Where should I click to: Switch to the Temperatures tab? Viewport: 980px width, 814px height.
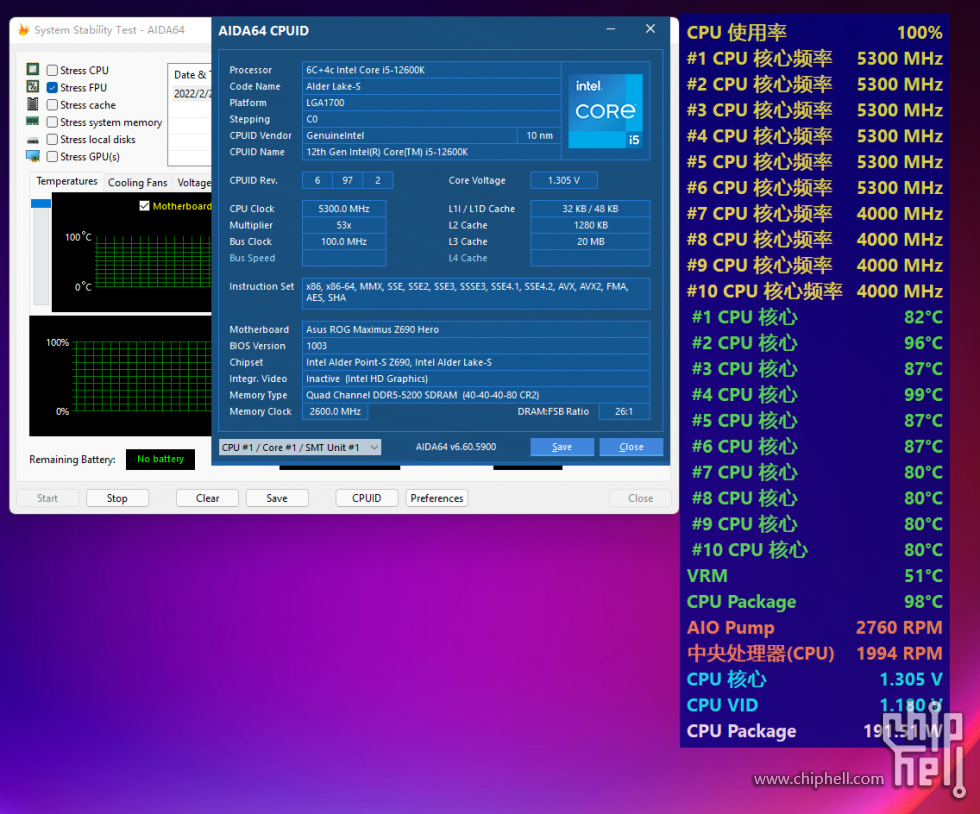[x=67, y=181]
